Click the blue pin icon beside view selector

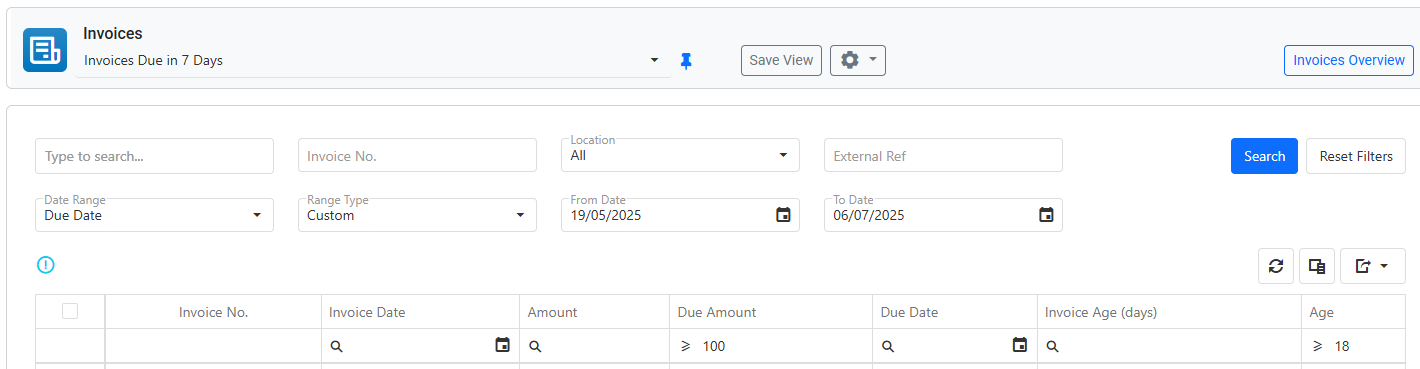coord(686,61)
